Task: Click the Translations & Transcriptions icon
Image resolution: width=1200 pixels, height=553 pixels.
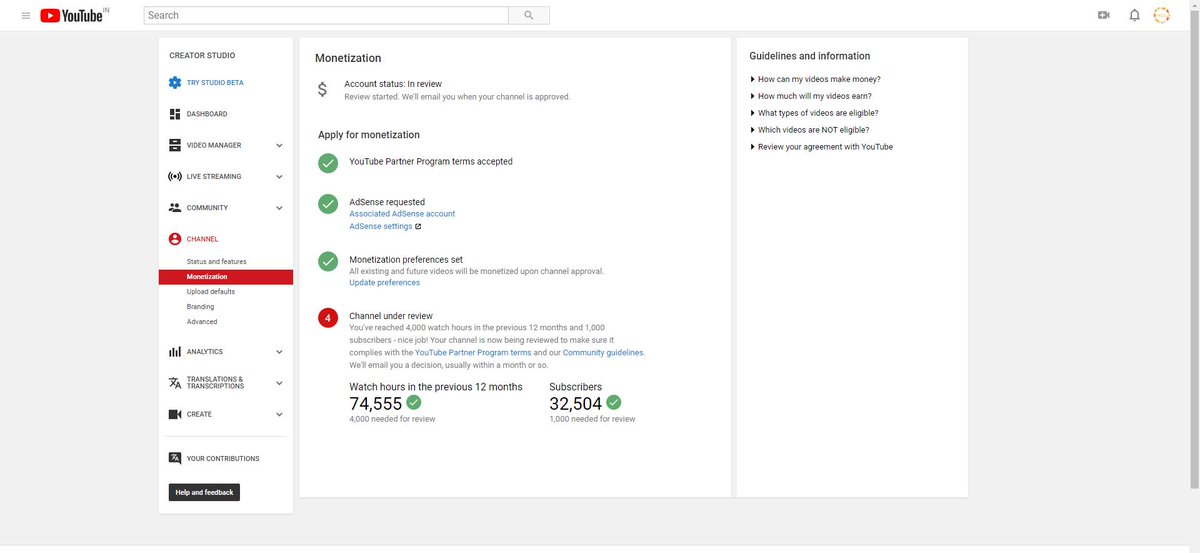Action: click(x=175, y=383)
